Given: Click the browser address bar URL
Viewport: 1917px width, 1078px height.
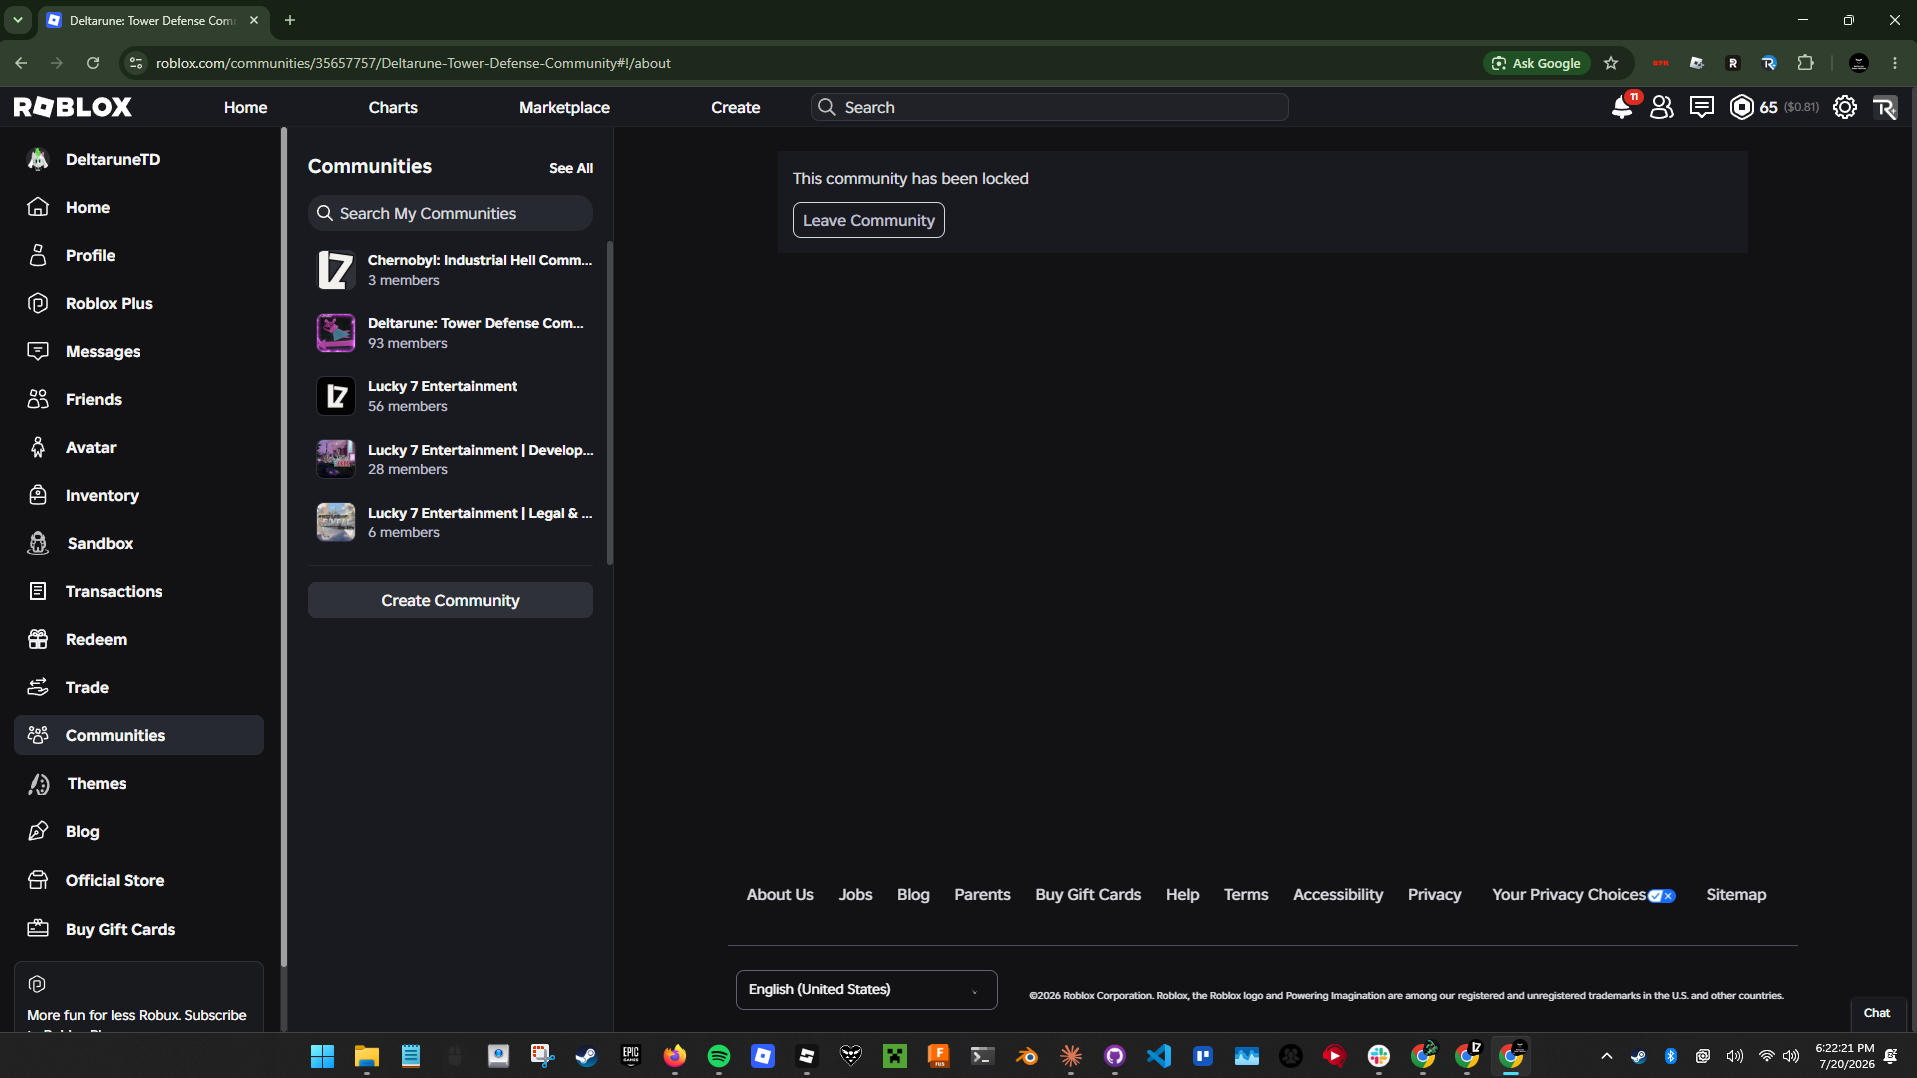Looking at the screenshot, I should 413,63.
